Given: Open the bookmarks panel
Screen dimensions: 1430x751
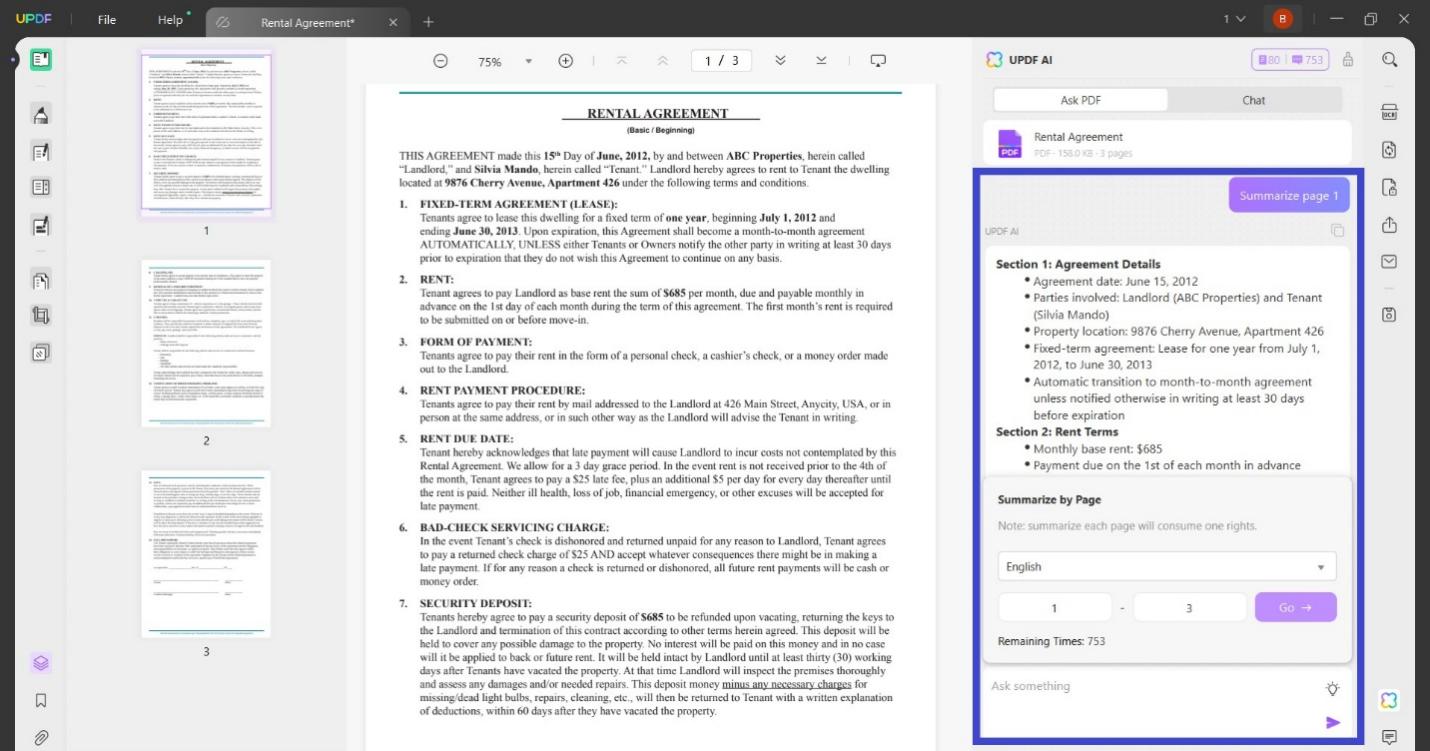Looking at the screenshot, I should pyautogui.click(x=40, y=700).
